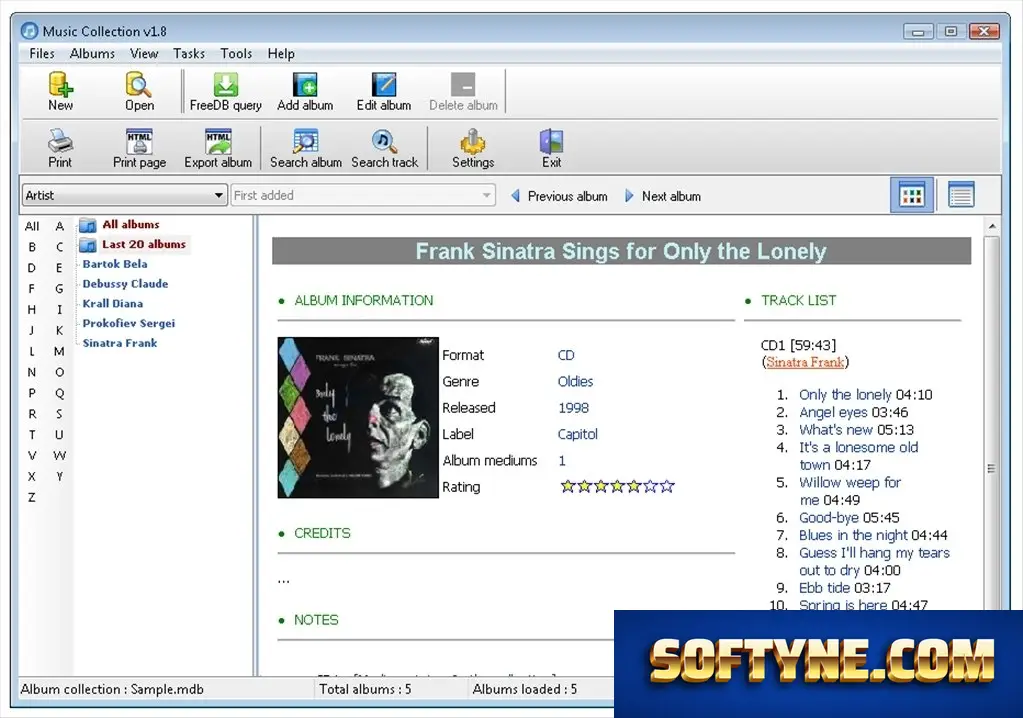The image size is (1023, 718).
Task: Switch to the thumbnail grid view
Action: point(911,195)
